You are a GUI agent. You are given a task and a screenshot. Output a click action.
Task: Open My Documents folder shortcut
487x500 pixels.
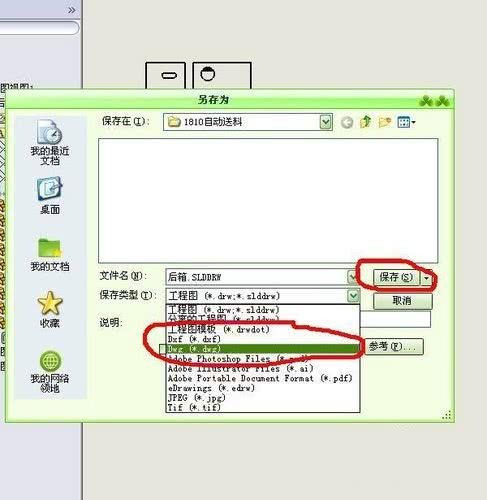pyautogui.click(x=50, y=255)
